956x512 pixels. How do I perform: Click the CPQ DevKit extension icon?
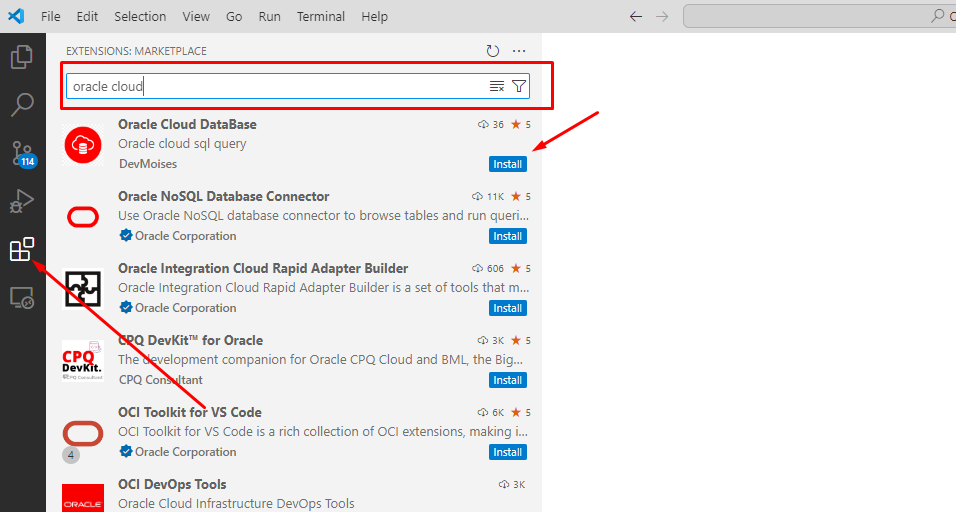(83, 361)
